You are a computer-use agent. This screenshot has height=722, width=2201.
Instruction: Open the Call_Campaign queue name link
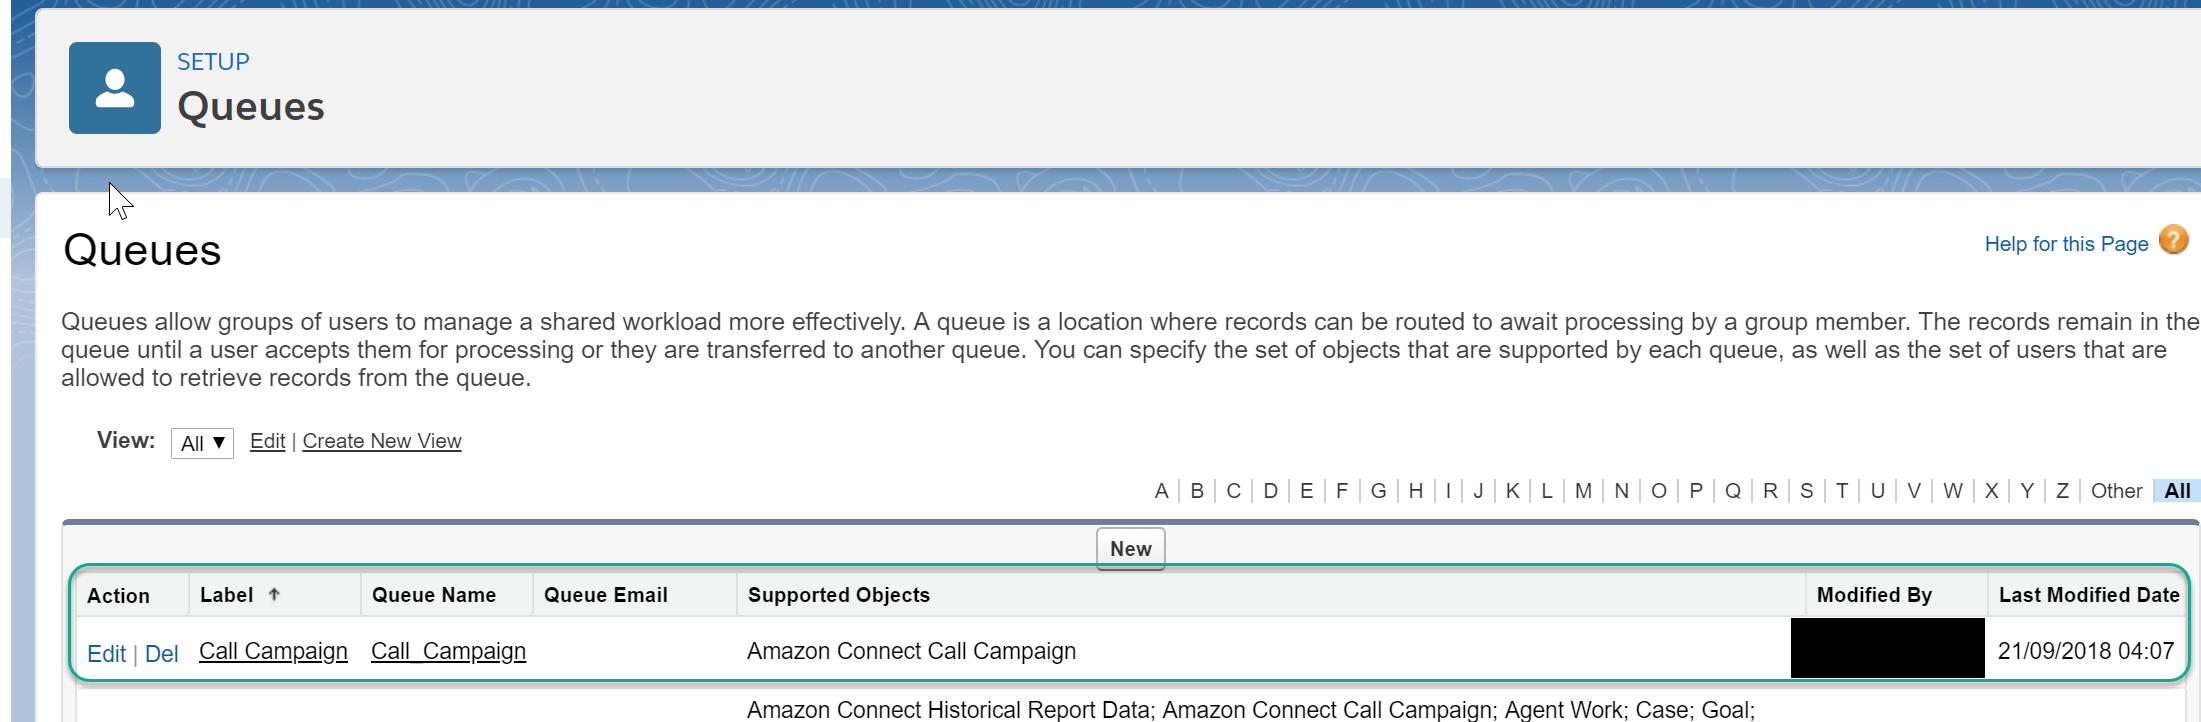click(448, 651)
